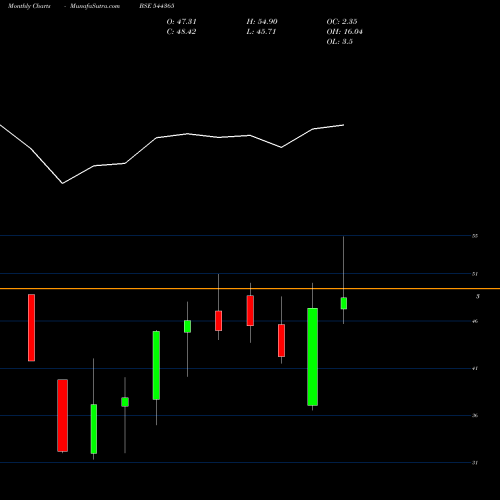
Task: Click the "OC: 2.35" reading
Action: click(342, 22)
